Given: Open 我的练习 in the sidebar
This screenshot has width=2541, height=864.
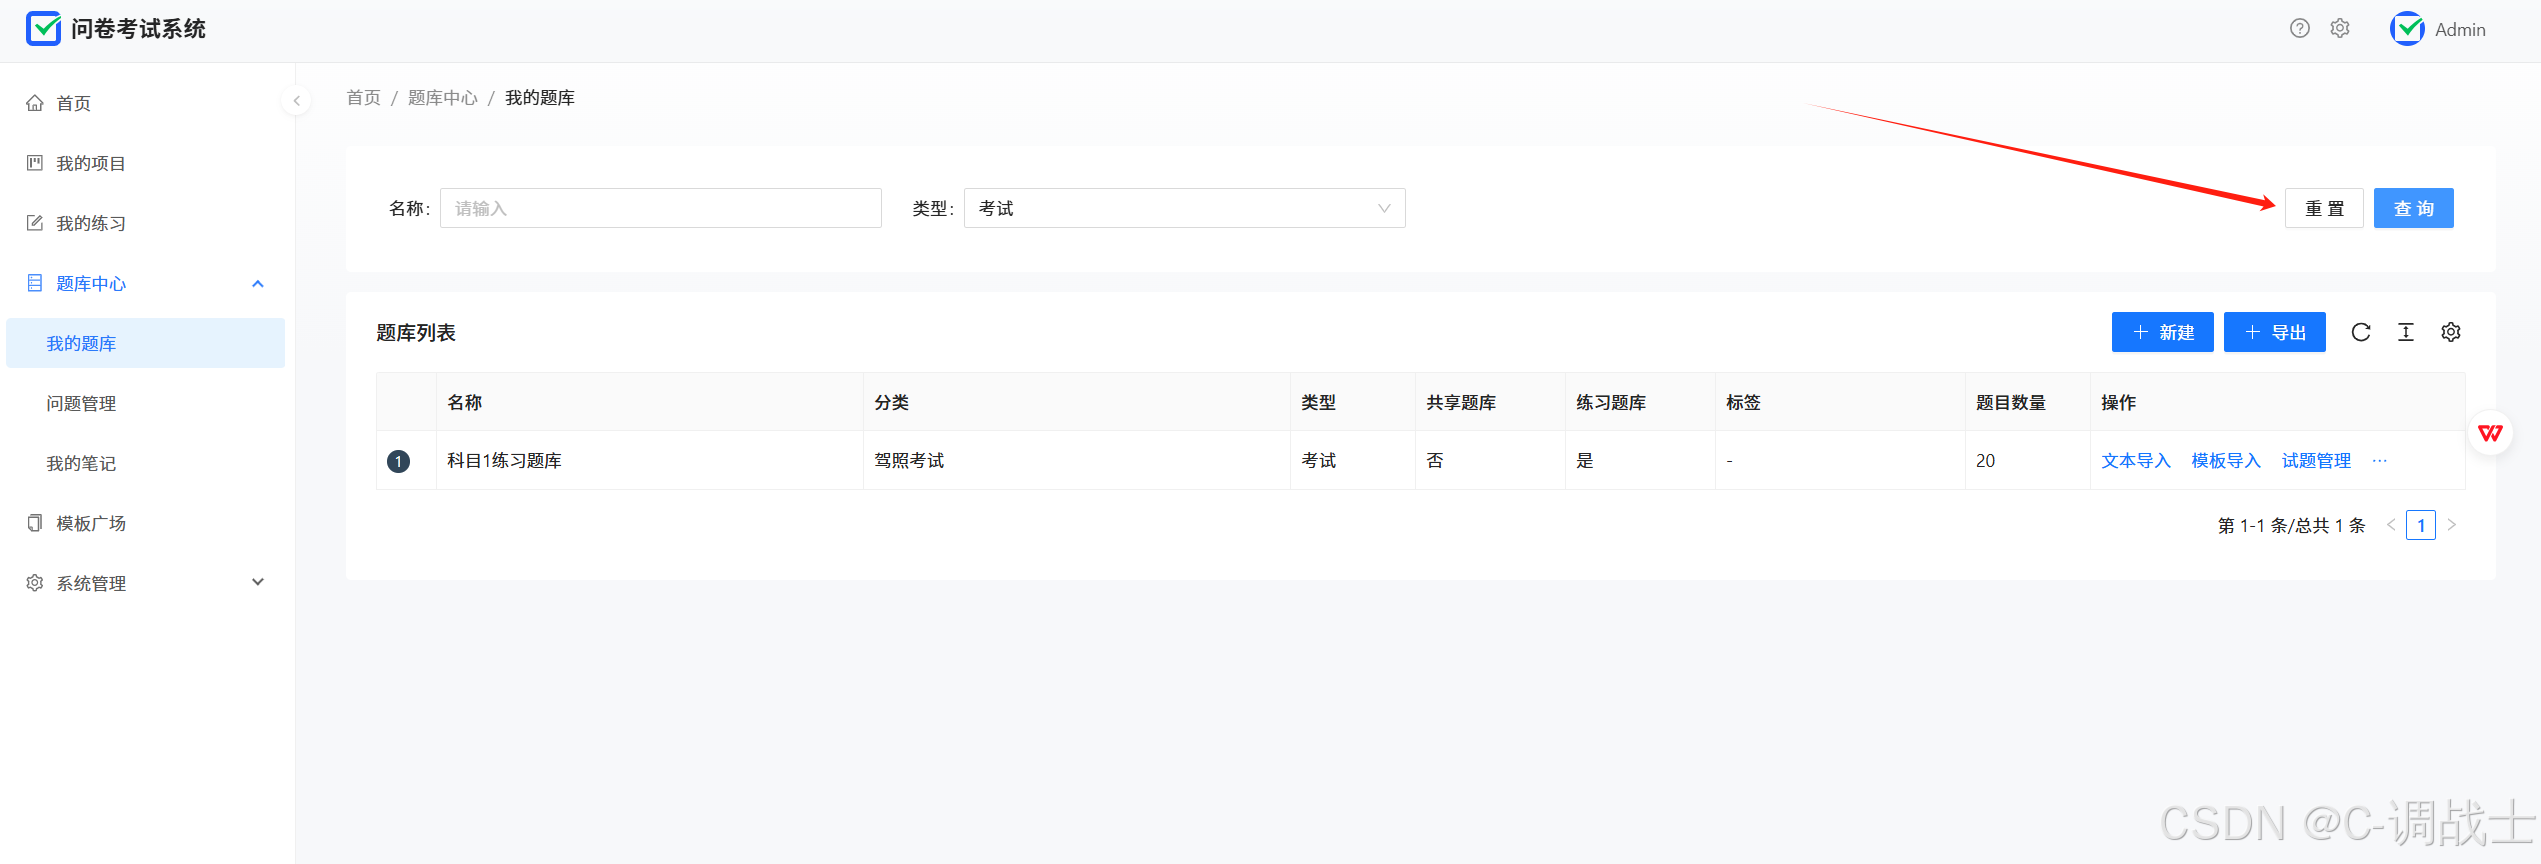Looking at the screenshot, I should 146,223.
